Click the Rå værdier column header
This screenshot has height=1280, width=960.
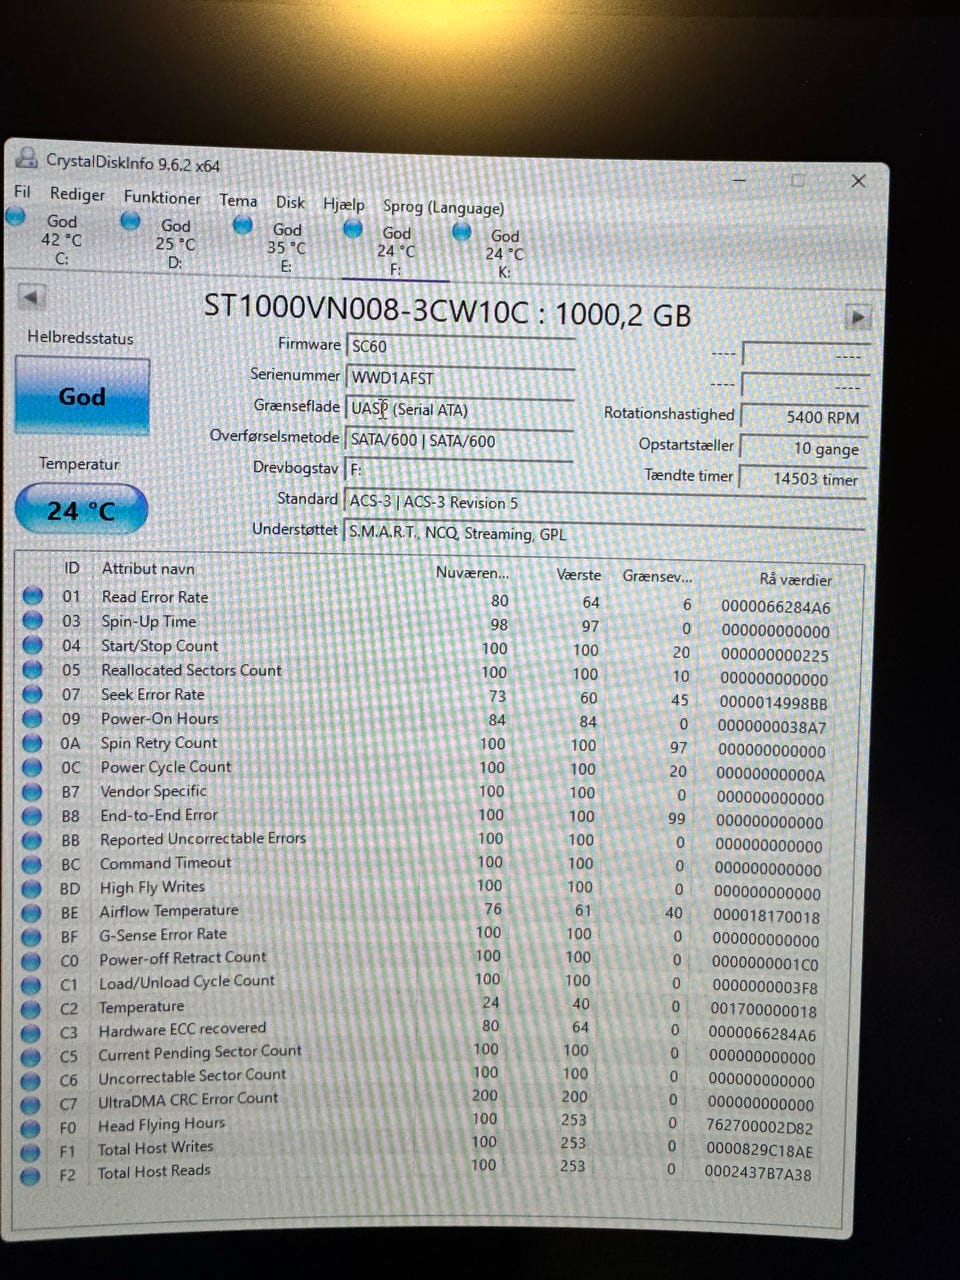795,580
